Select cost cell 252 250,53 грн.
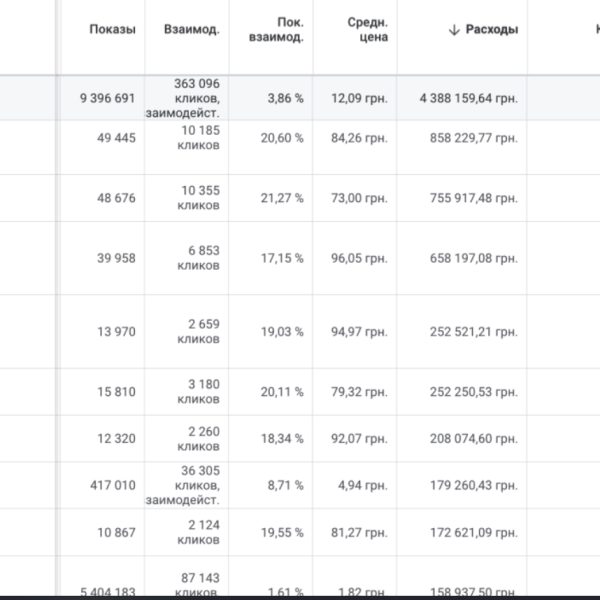 [x=474, y=392]
